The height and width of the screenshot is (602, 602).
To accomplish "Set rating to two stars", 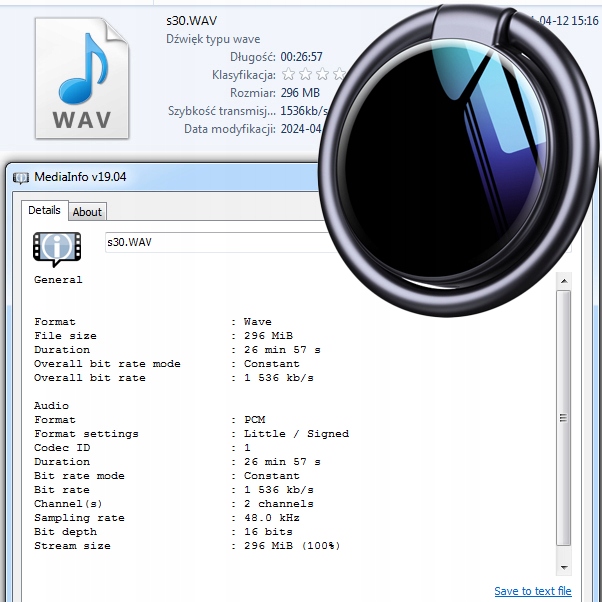I will point(304,74).
